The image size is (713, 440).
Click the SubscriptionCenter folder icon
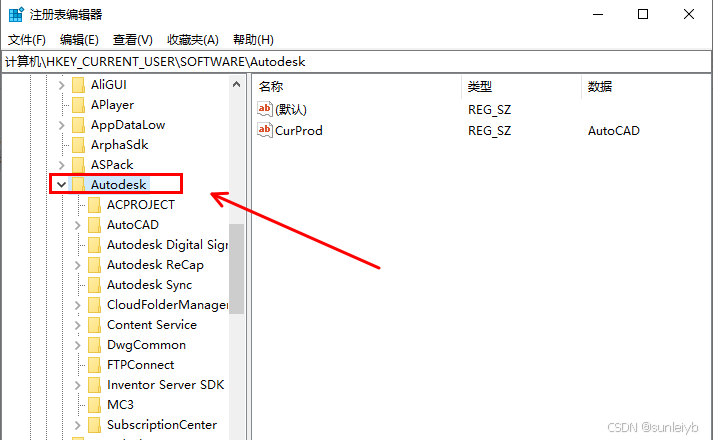tap(95, 425)
